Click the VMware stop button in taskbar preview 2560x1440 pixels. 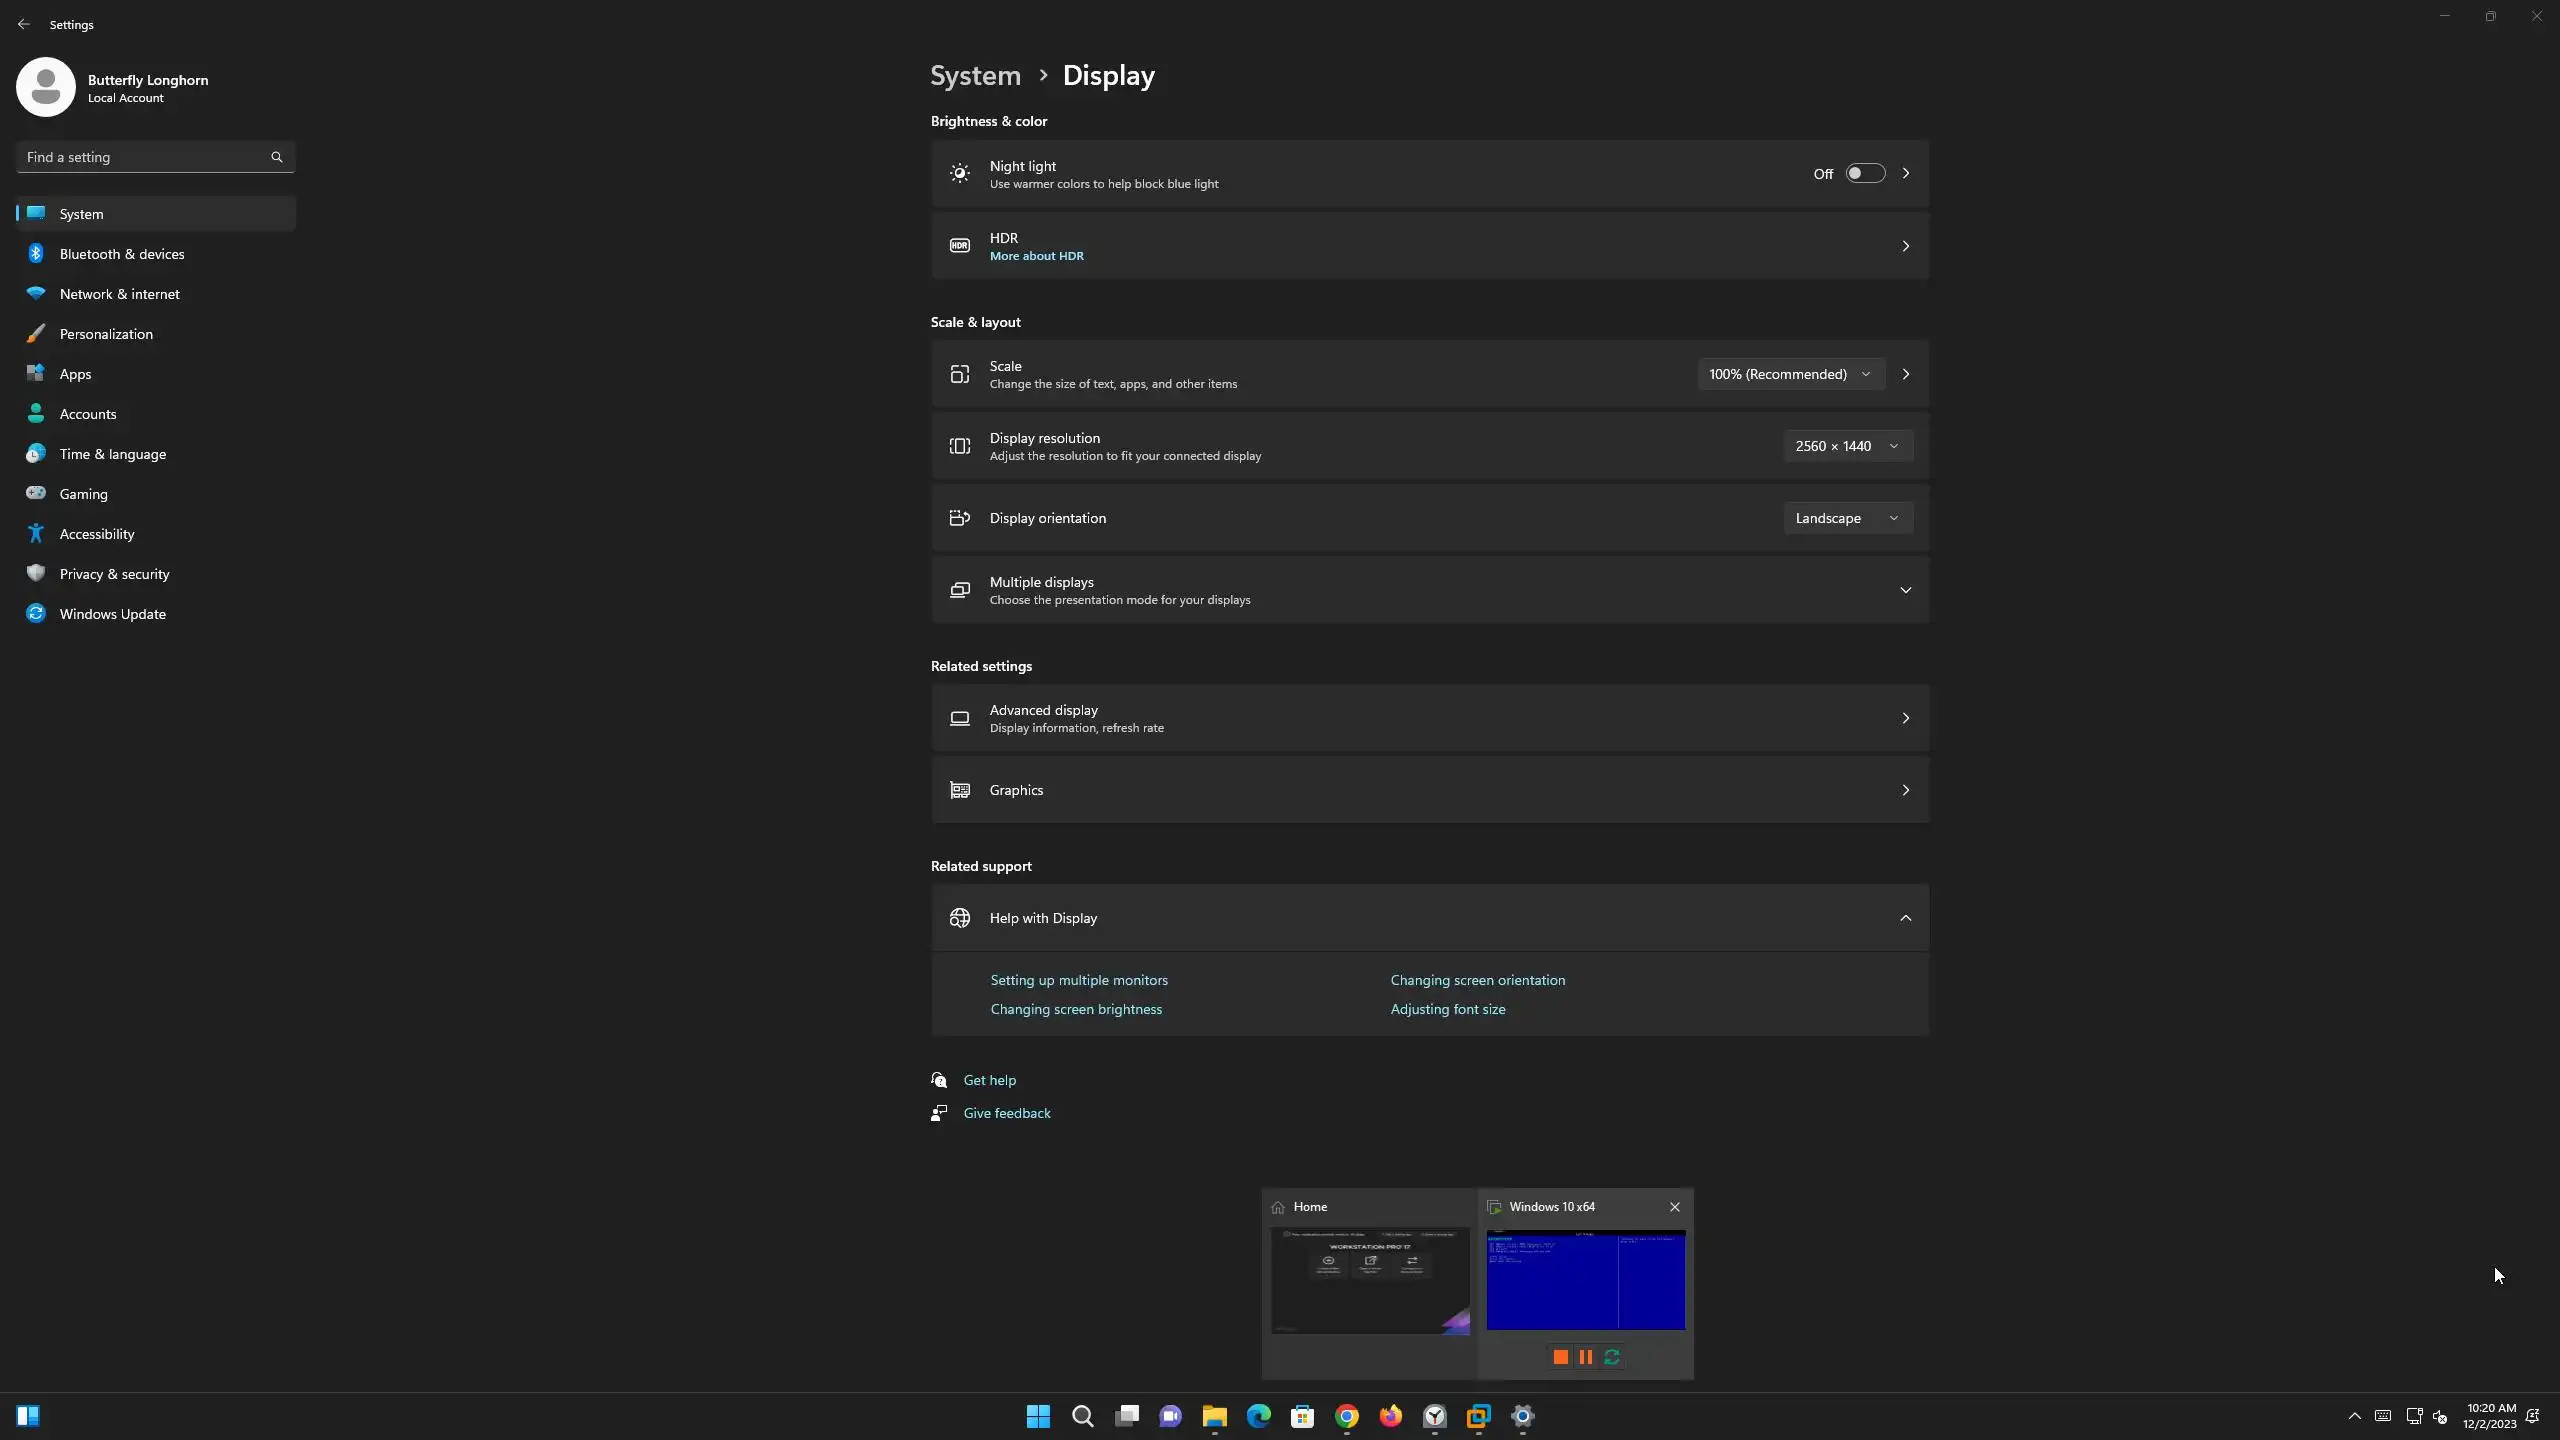point(1560,1357)
